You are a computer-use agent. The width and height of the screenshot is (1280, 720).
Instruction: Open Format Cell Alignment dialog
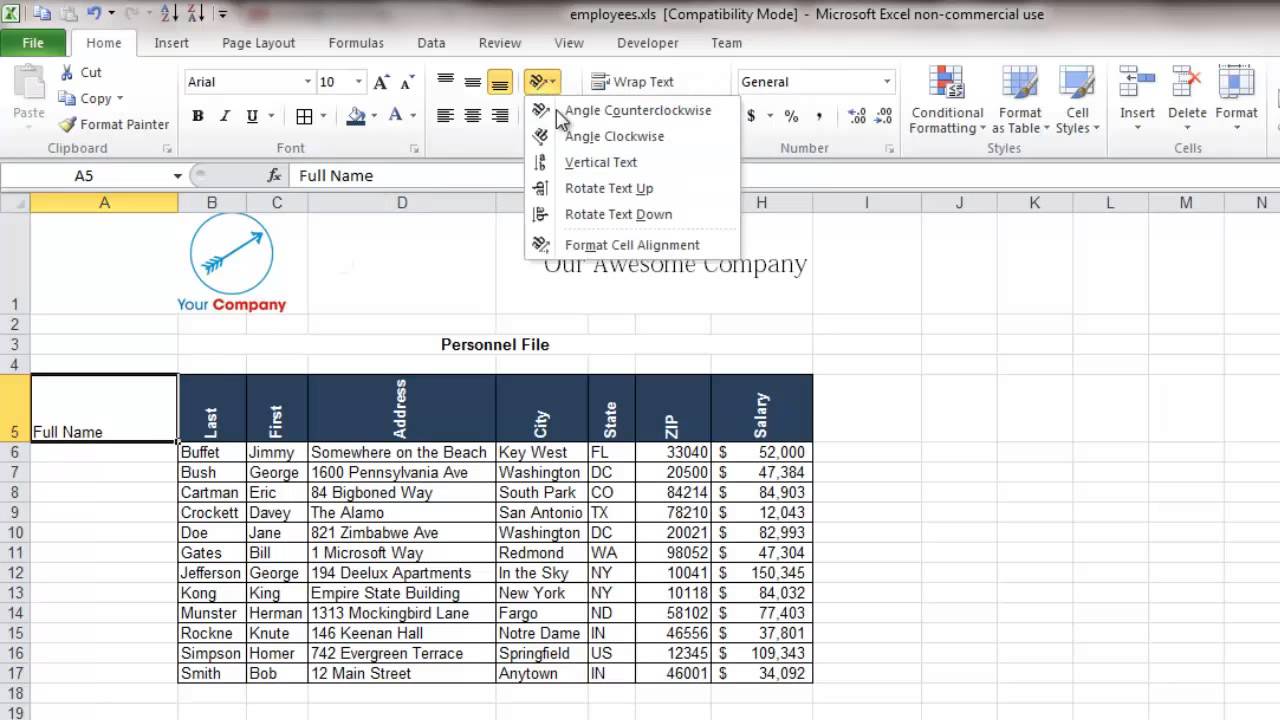(x=632, y=245)
